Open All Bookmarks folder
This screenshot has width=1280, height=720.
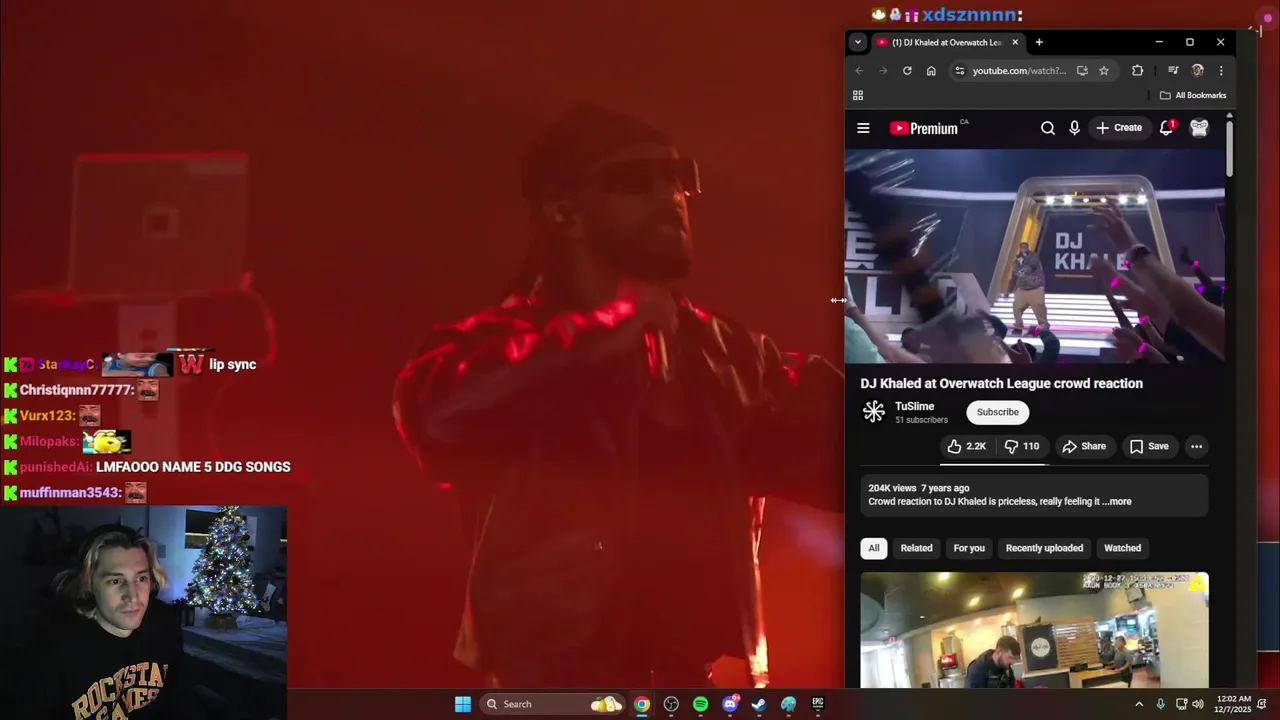click(1193, 95)
